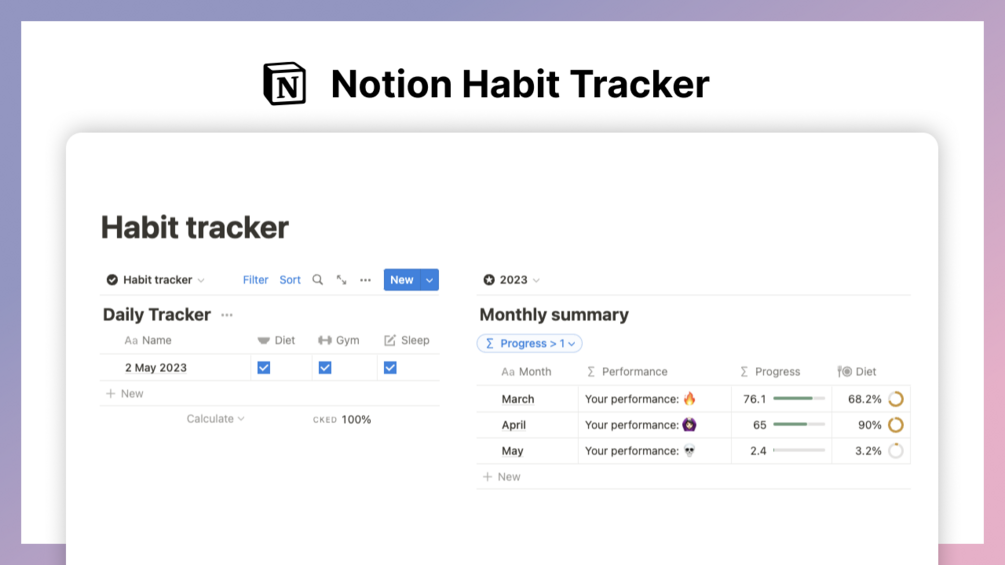
Task: Click the 2023 star view icon
Action: 489,280
